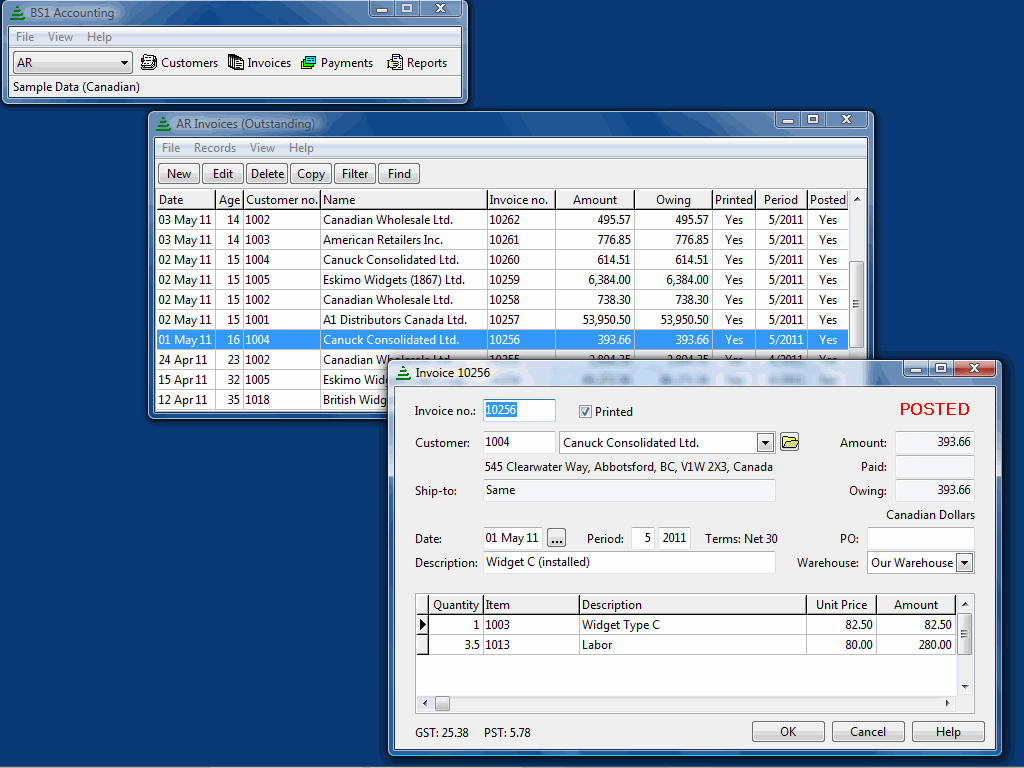Open the Payments module icon
Viewport: 1024px width, 768px height.
pyautogui.click(x=309, y=63)
